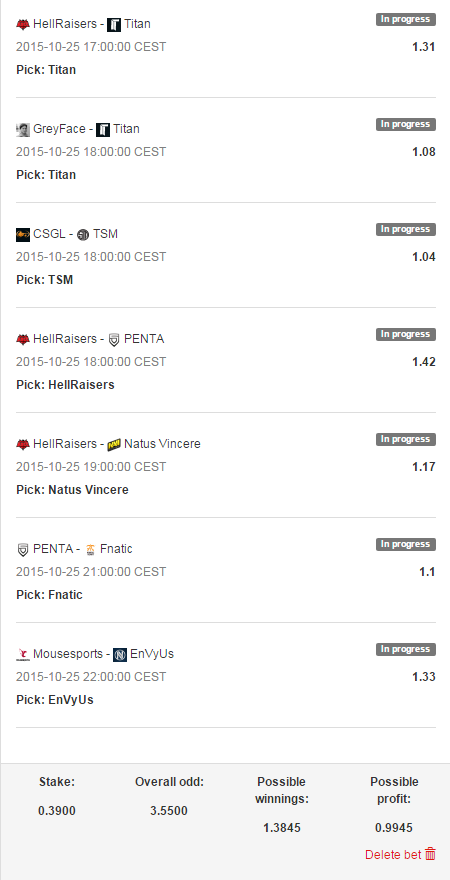
Task: Click the Mousesports team logo
Action: (23, 654)
